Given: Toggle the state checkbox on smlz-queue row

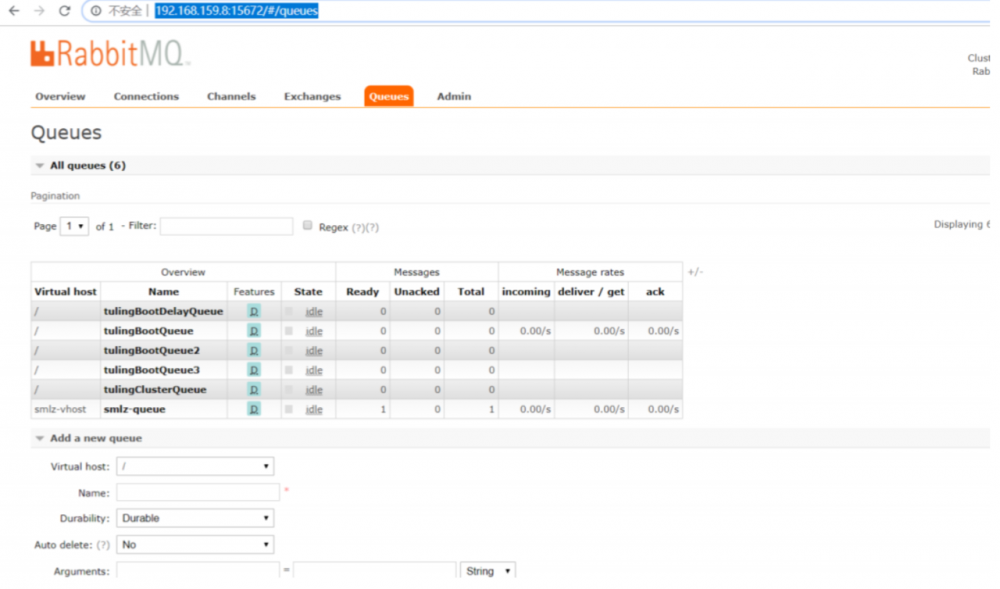Looking at the screenshot, I should 289,409.
